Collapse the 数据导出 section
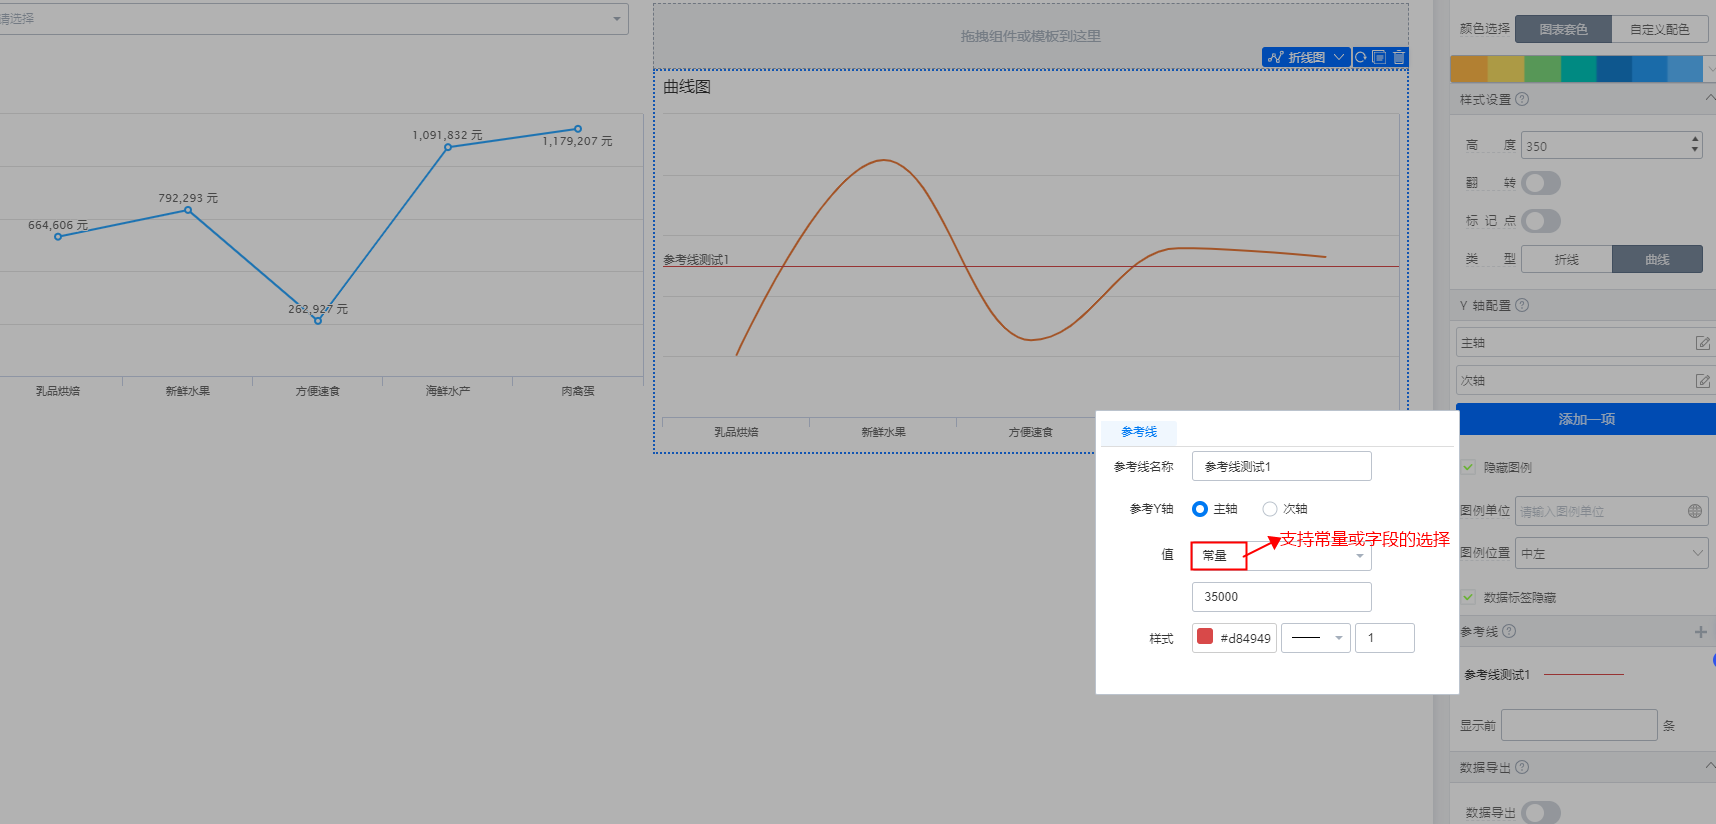 (1710, 766)
